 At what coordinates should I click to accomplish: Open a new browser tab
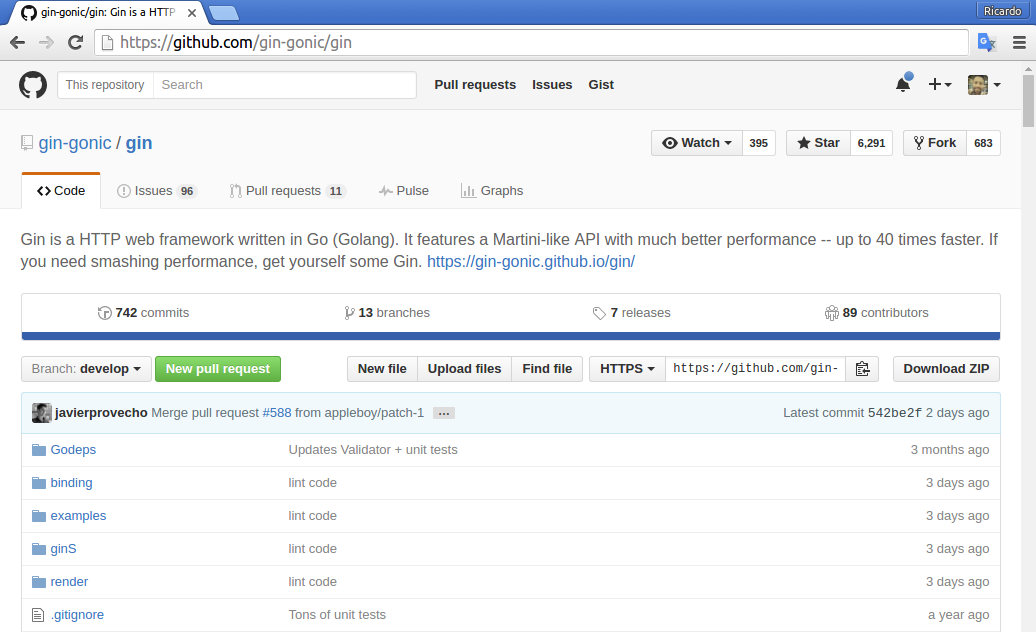223,13
